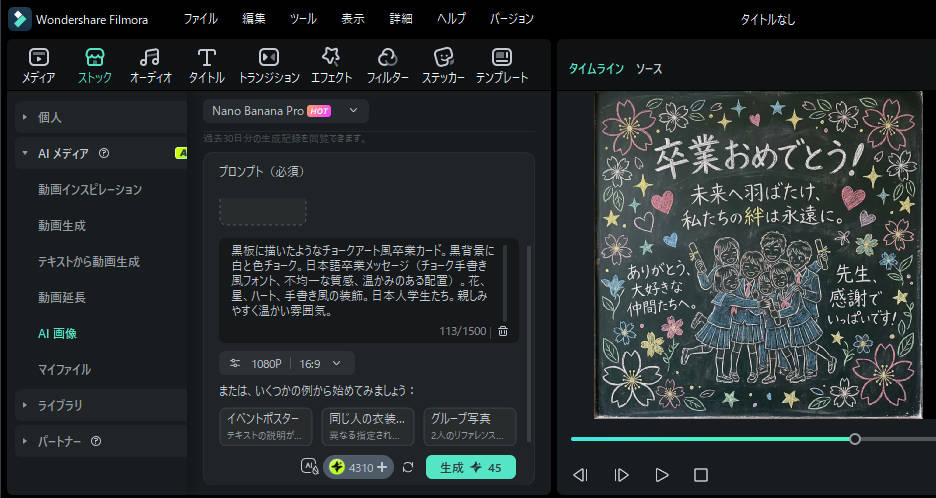Open the 詳細 menu
The height and width of the screenshot is (498, 936).
(401, 19)
